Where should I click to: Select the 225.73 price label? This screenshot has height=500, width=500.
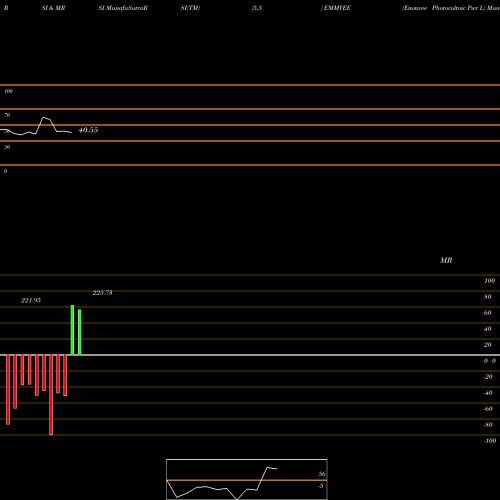(102, 293)
